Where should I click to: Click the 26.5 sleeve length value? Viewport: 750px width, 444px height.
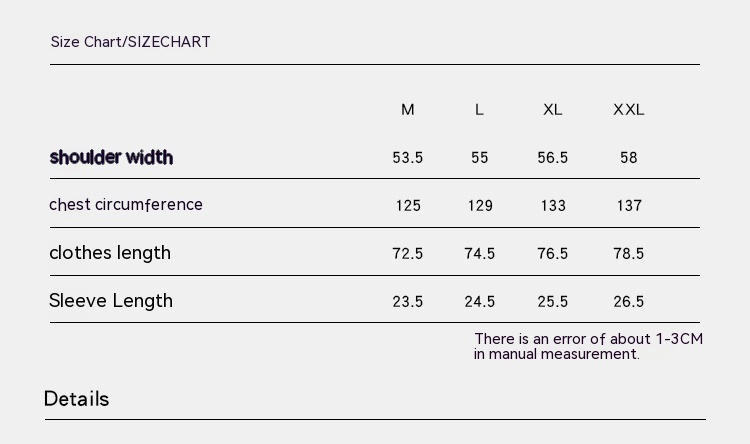(628, 302)
